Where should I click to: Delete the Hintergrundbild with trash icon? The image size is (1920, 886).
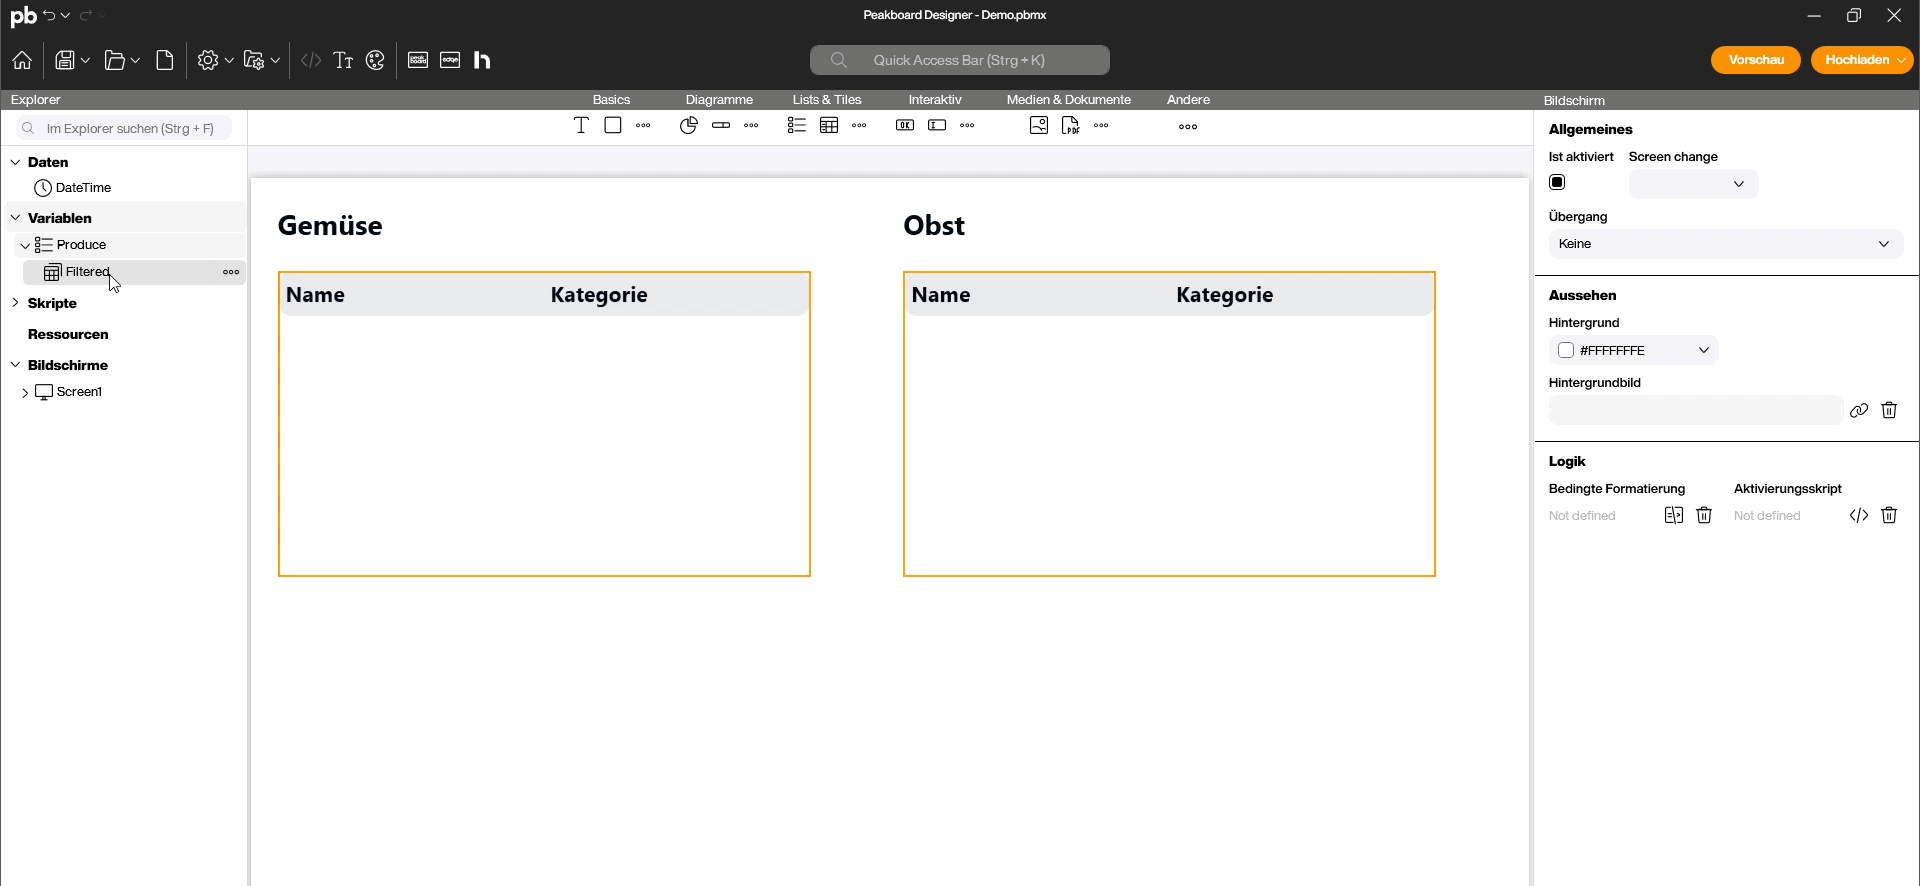1889,411
